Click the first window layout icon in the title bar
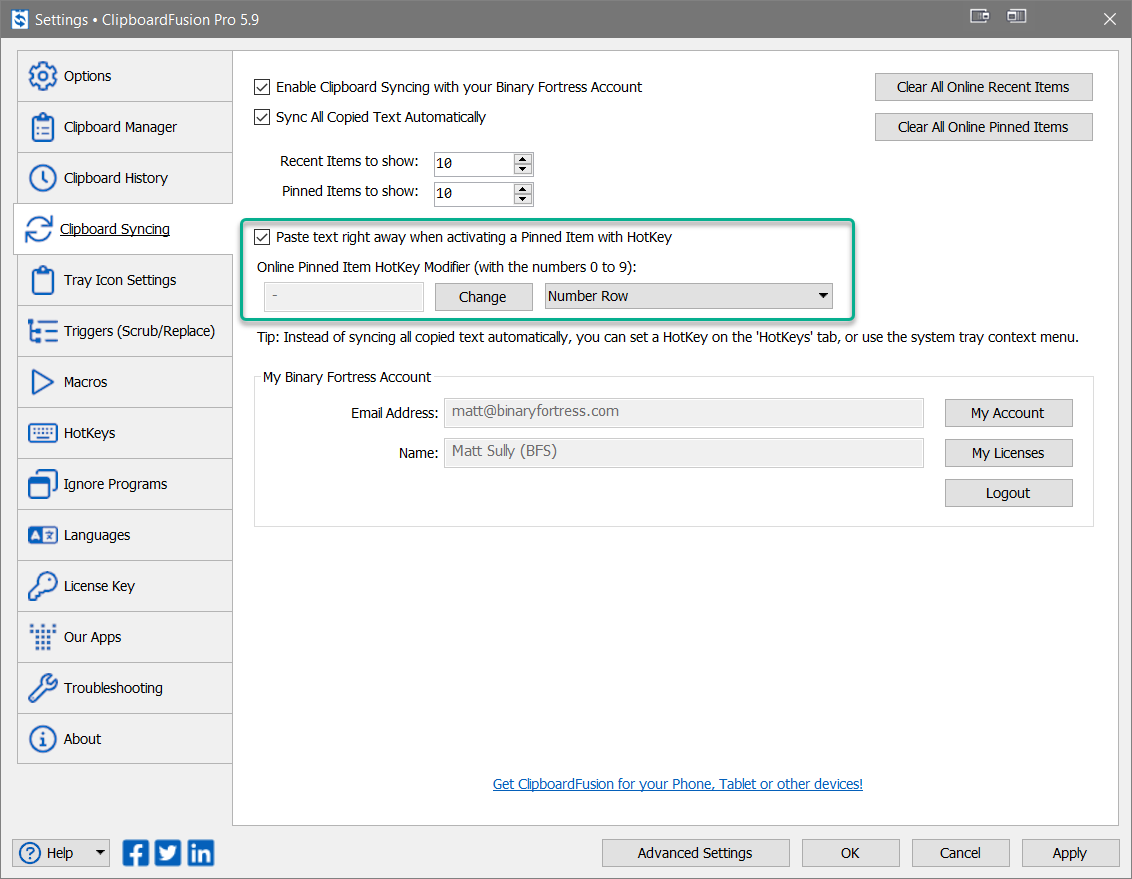The image size is (1132, 879). pyautogui.click(x=980, y=16)
